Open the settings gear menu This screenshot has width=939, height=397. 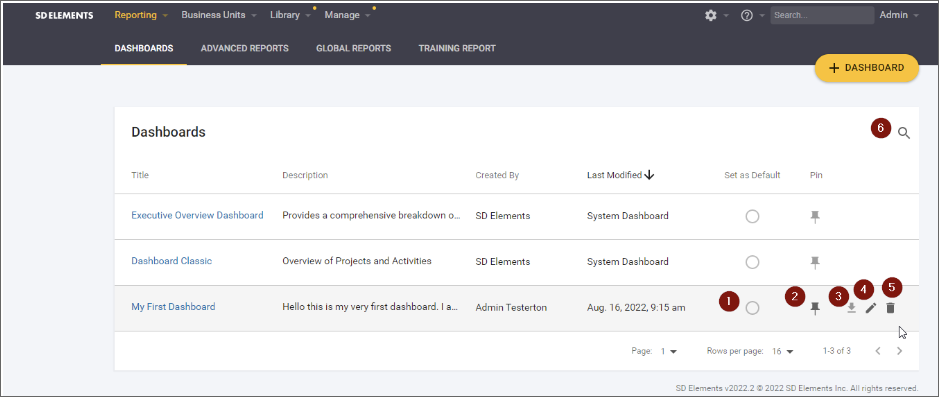point(711,16)
